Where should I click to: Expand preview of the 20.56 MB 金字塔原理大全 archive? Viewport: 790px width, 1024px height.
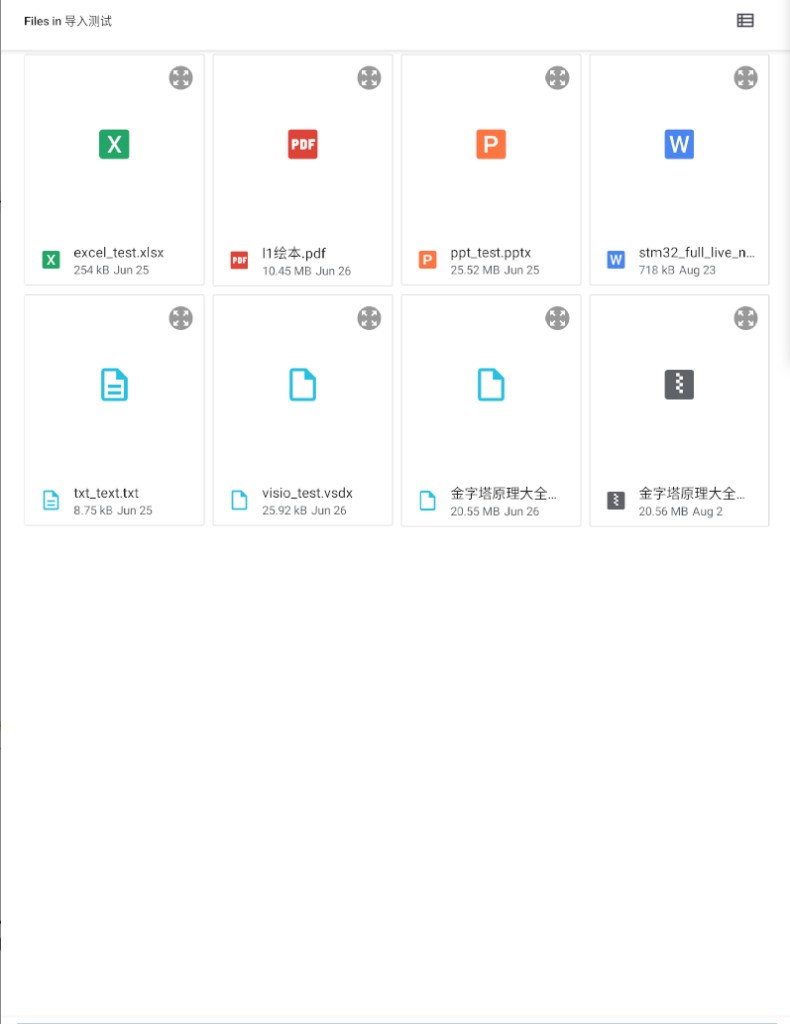(745, 318)
